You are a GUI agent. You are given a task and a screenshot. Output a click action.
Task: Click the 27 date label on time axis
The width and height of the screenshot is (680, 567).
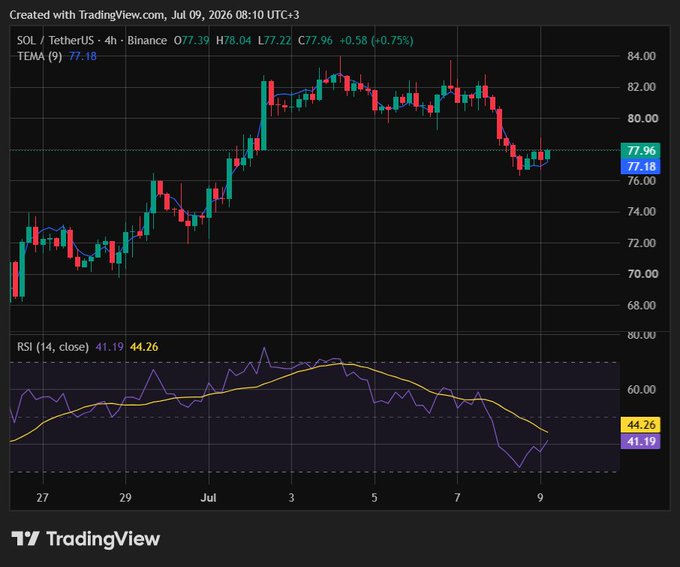click(x=42, y=498)
